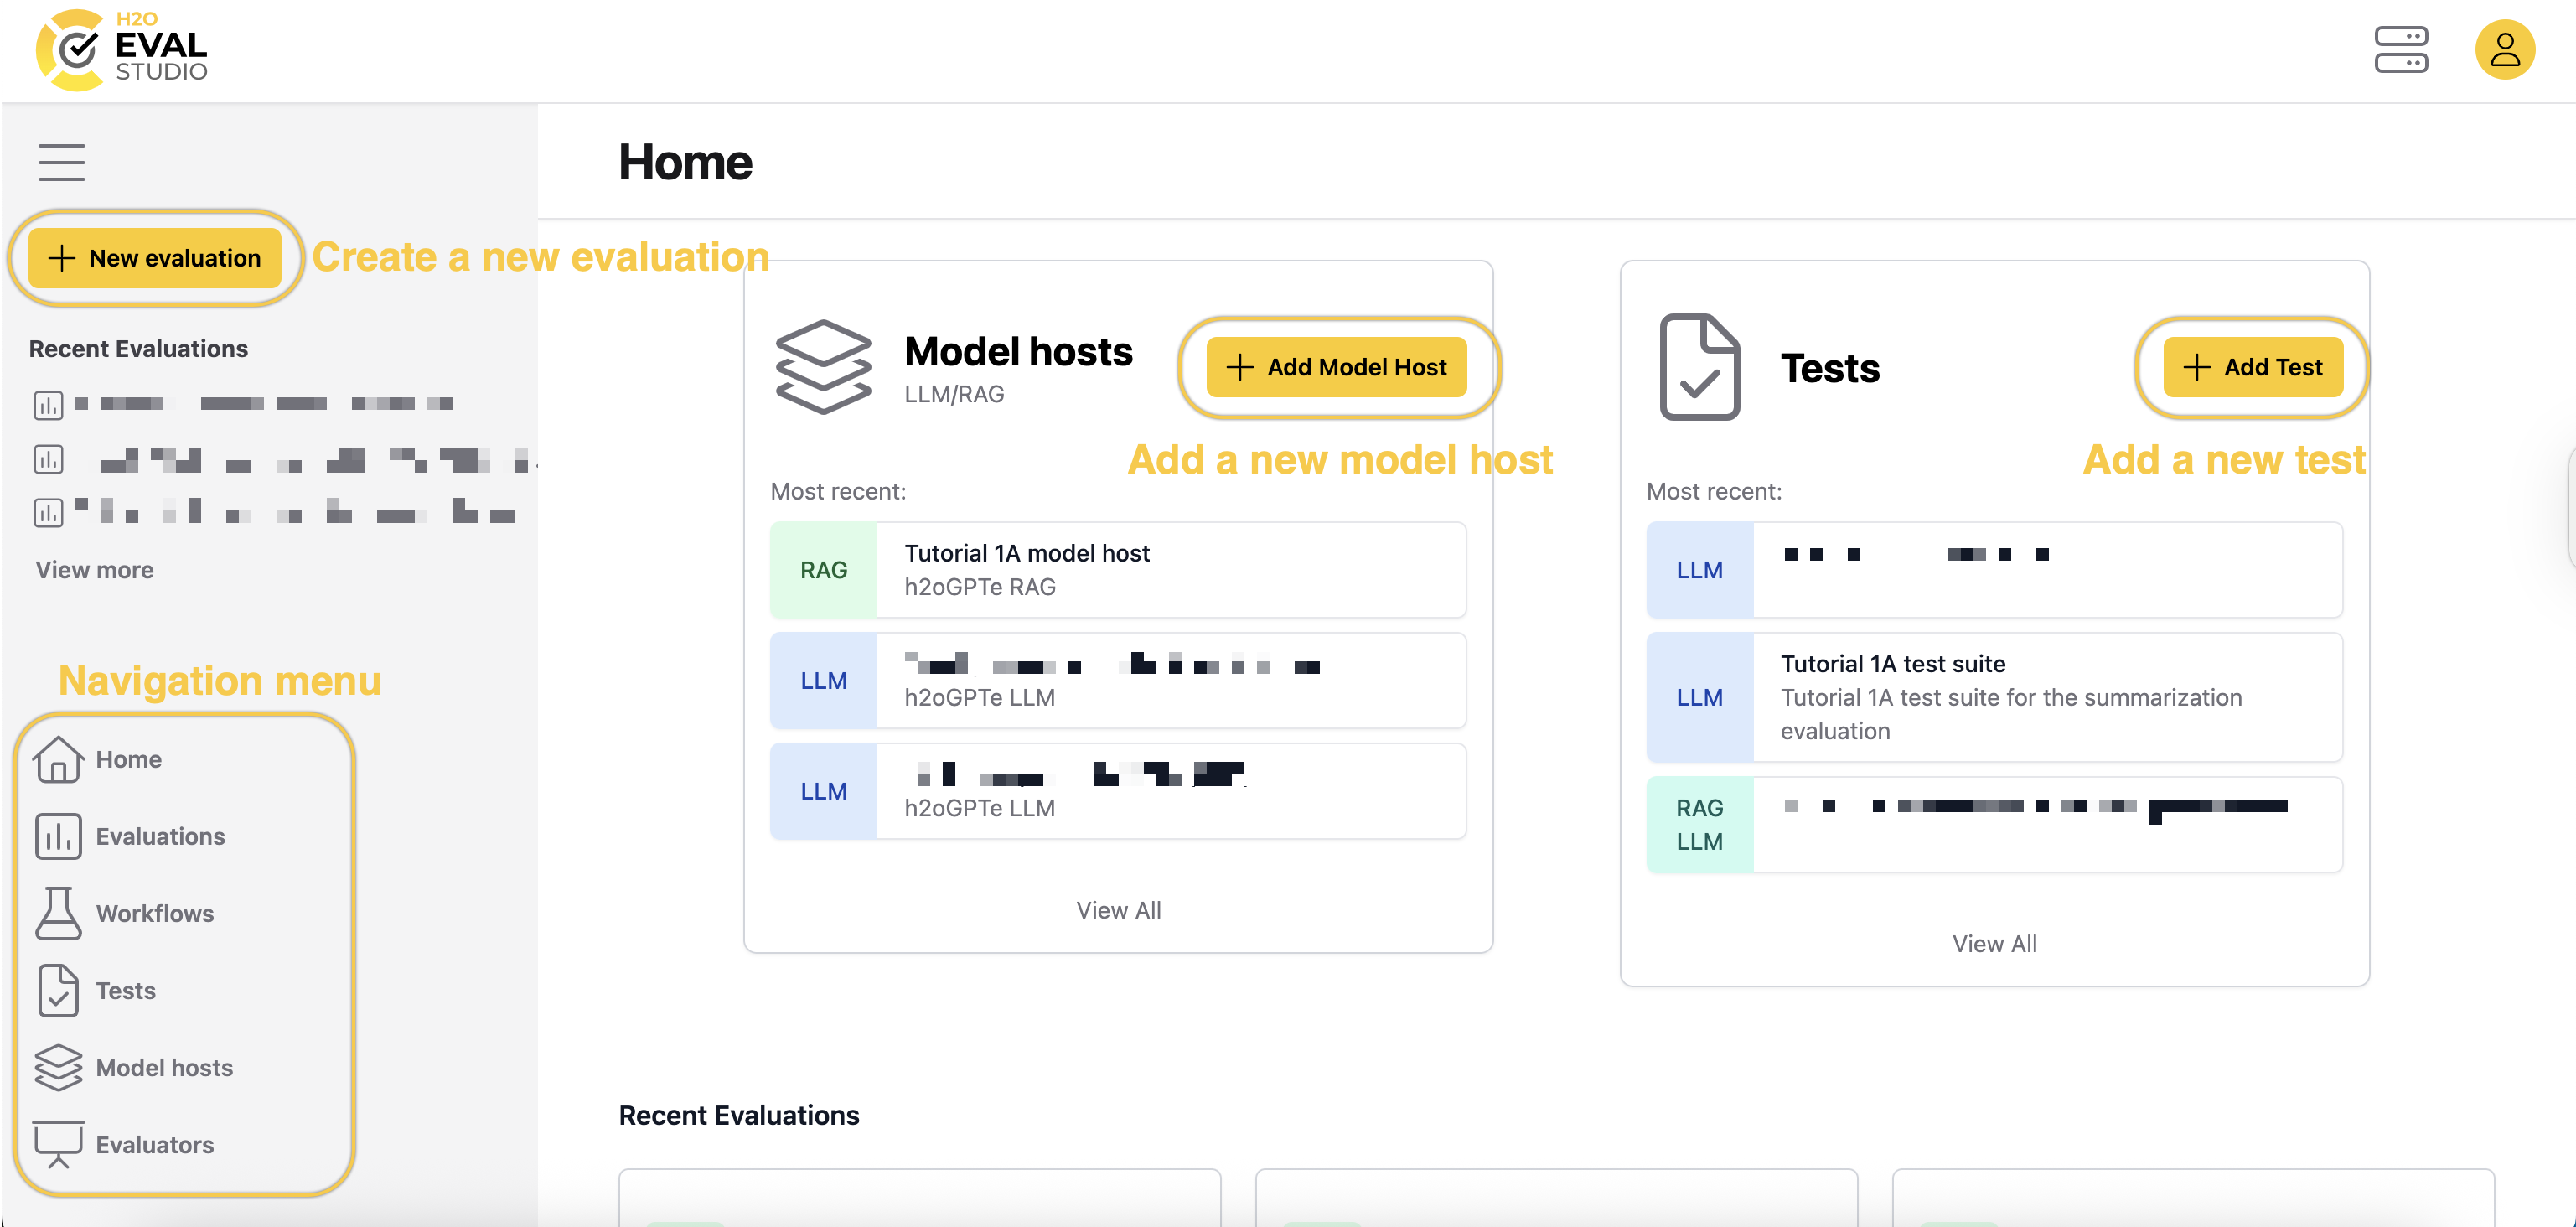Open Evaluations via the bar-chart icon
The width and height of the screenshot is (2576, 1227).
[59, 837]
